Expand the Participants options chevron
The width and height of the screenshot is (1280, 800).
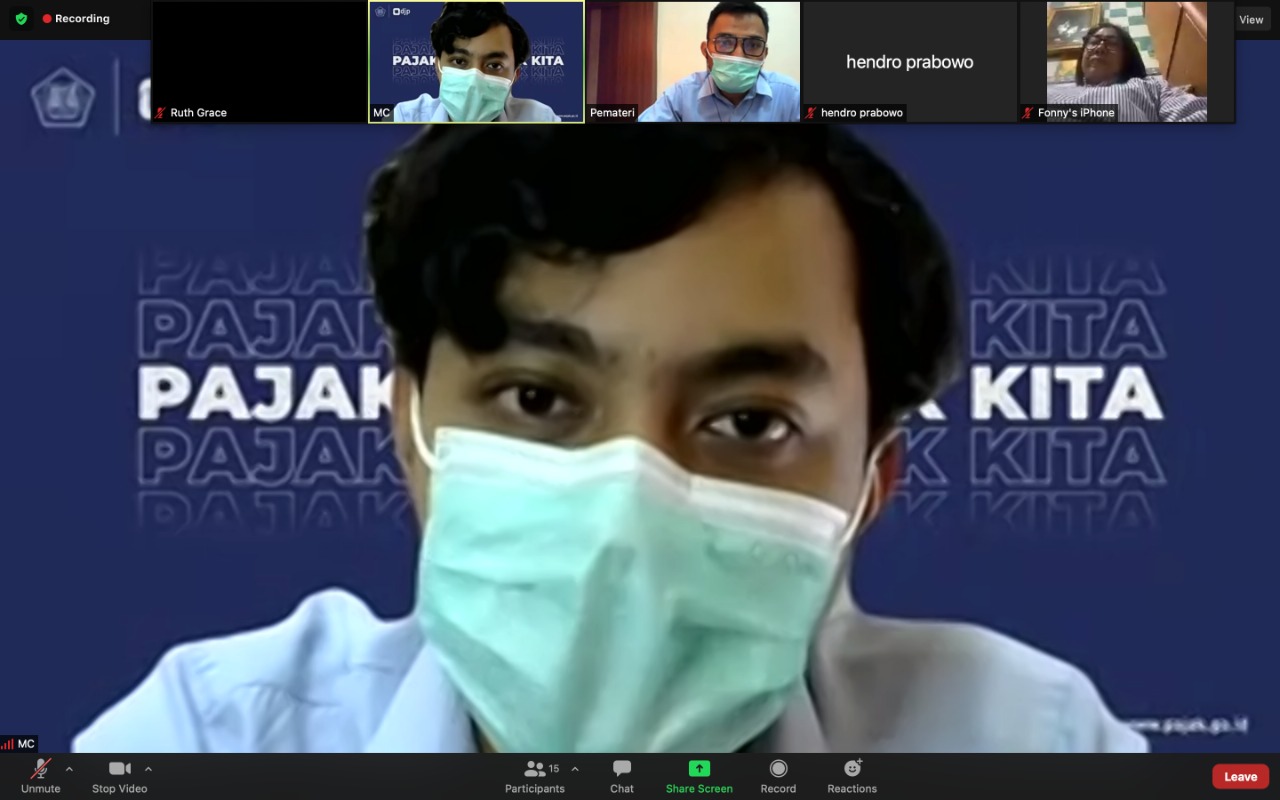575,769
